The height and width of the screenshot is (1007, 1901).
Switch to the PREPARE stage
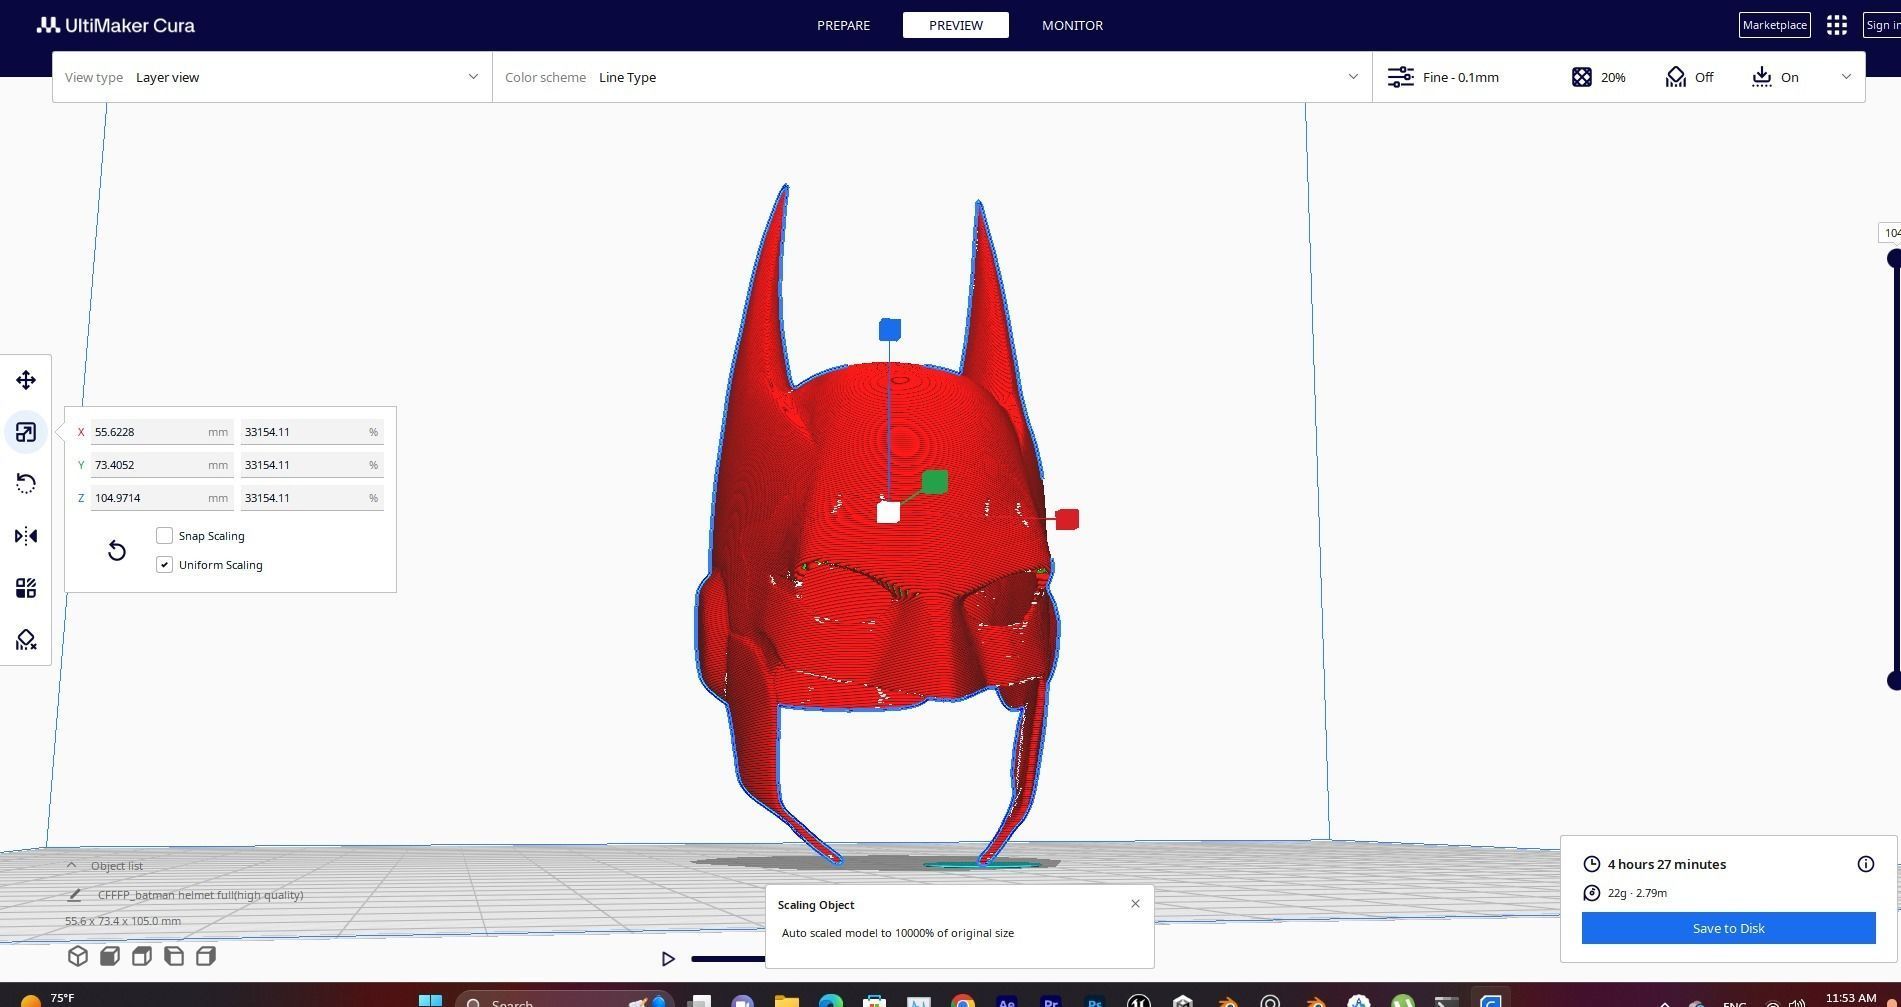[843, 25]
